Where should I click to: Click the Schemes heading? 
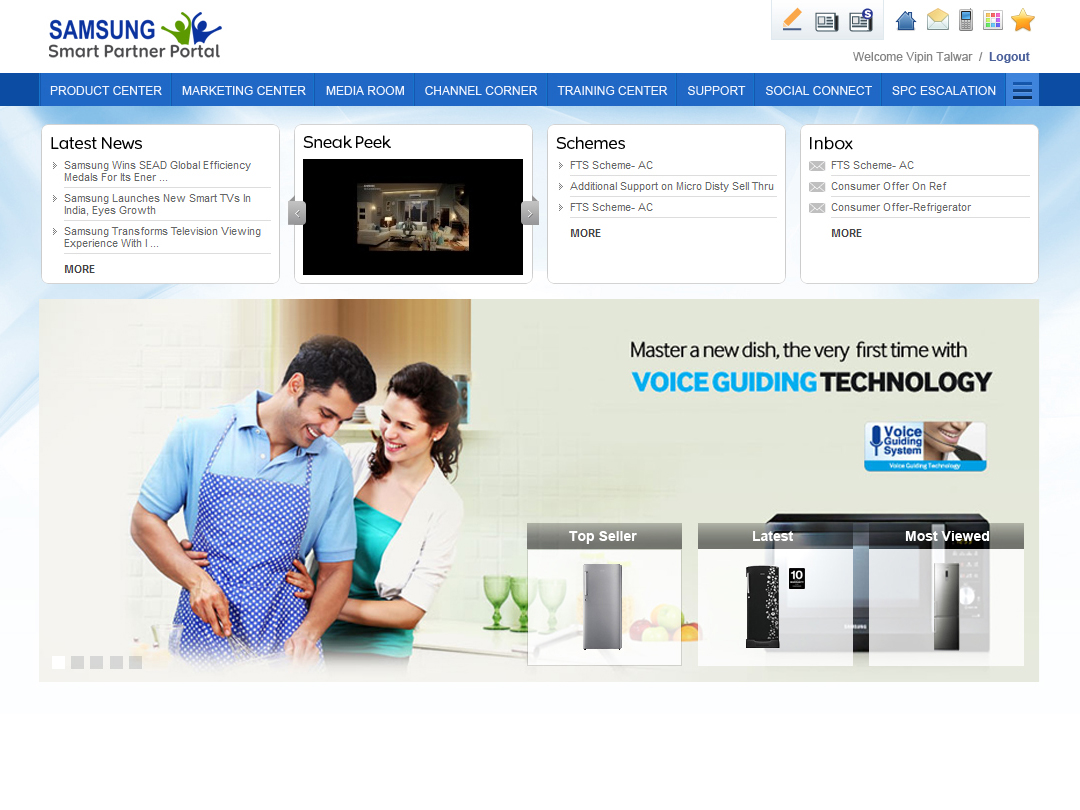[590, 143]
